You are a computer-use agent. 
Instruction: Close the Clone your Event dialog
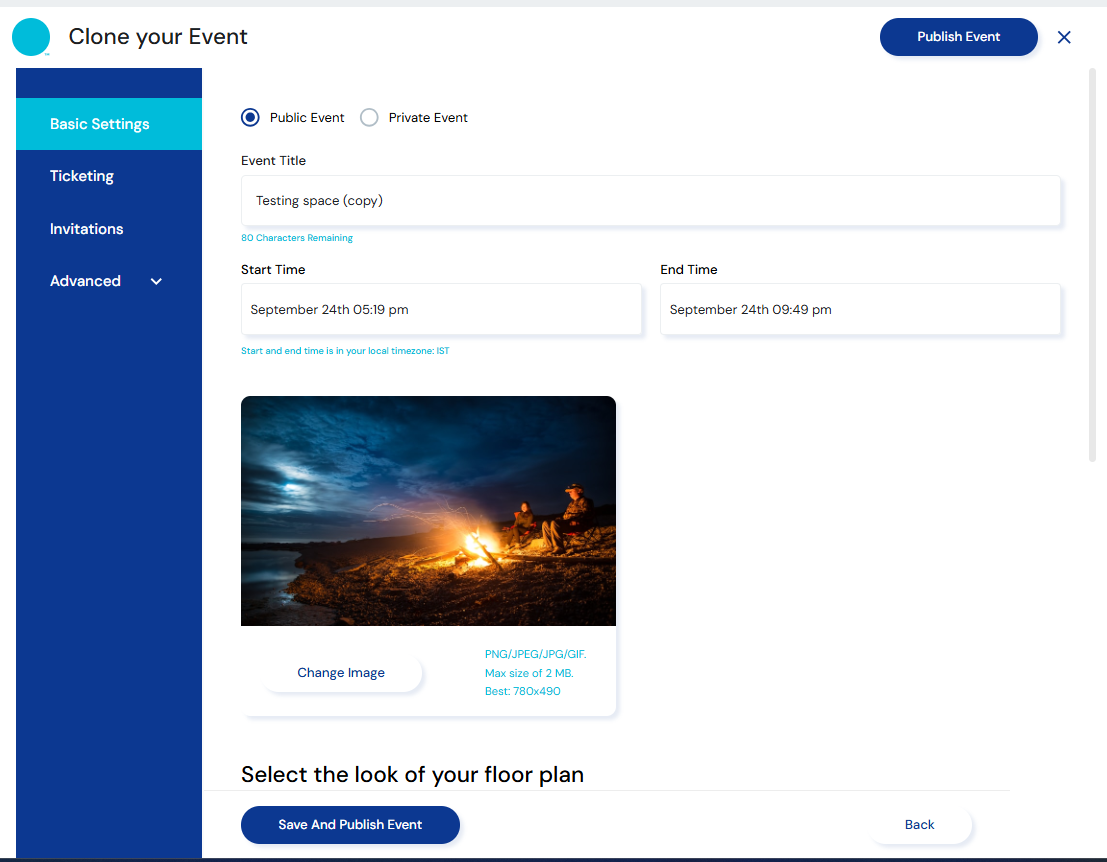[1064, 37]
